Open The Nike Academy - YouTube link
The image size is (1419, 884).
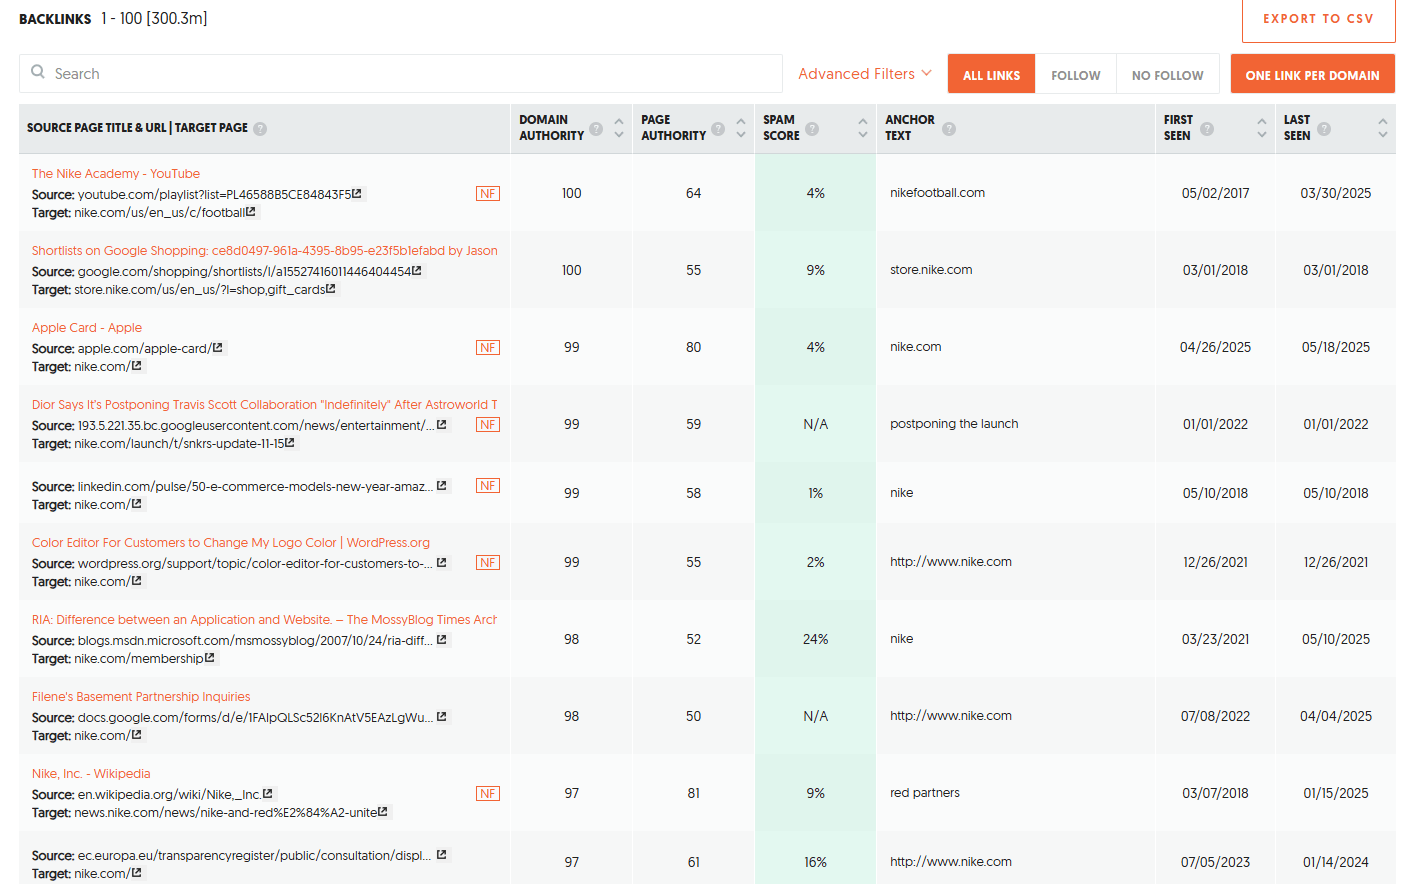click(116, 174)
